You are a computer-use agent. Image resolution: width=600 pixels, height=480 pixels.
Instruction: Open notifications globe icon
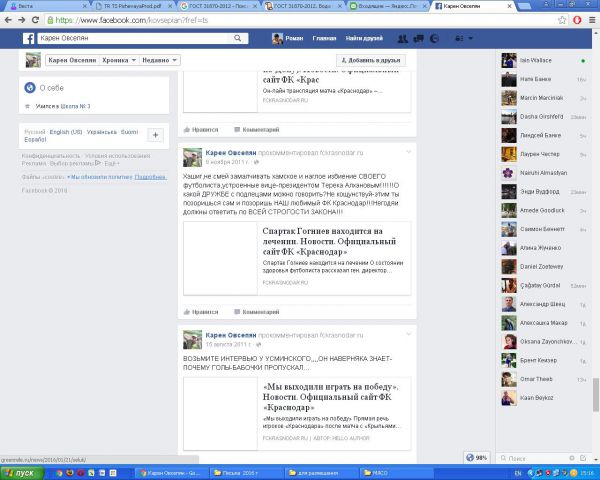click(434, 38)
